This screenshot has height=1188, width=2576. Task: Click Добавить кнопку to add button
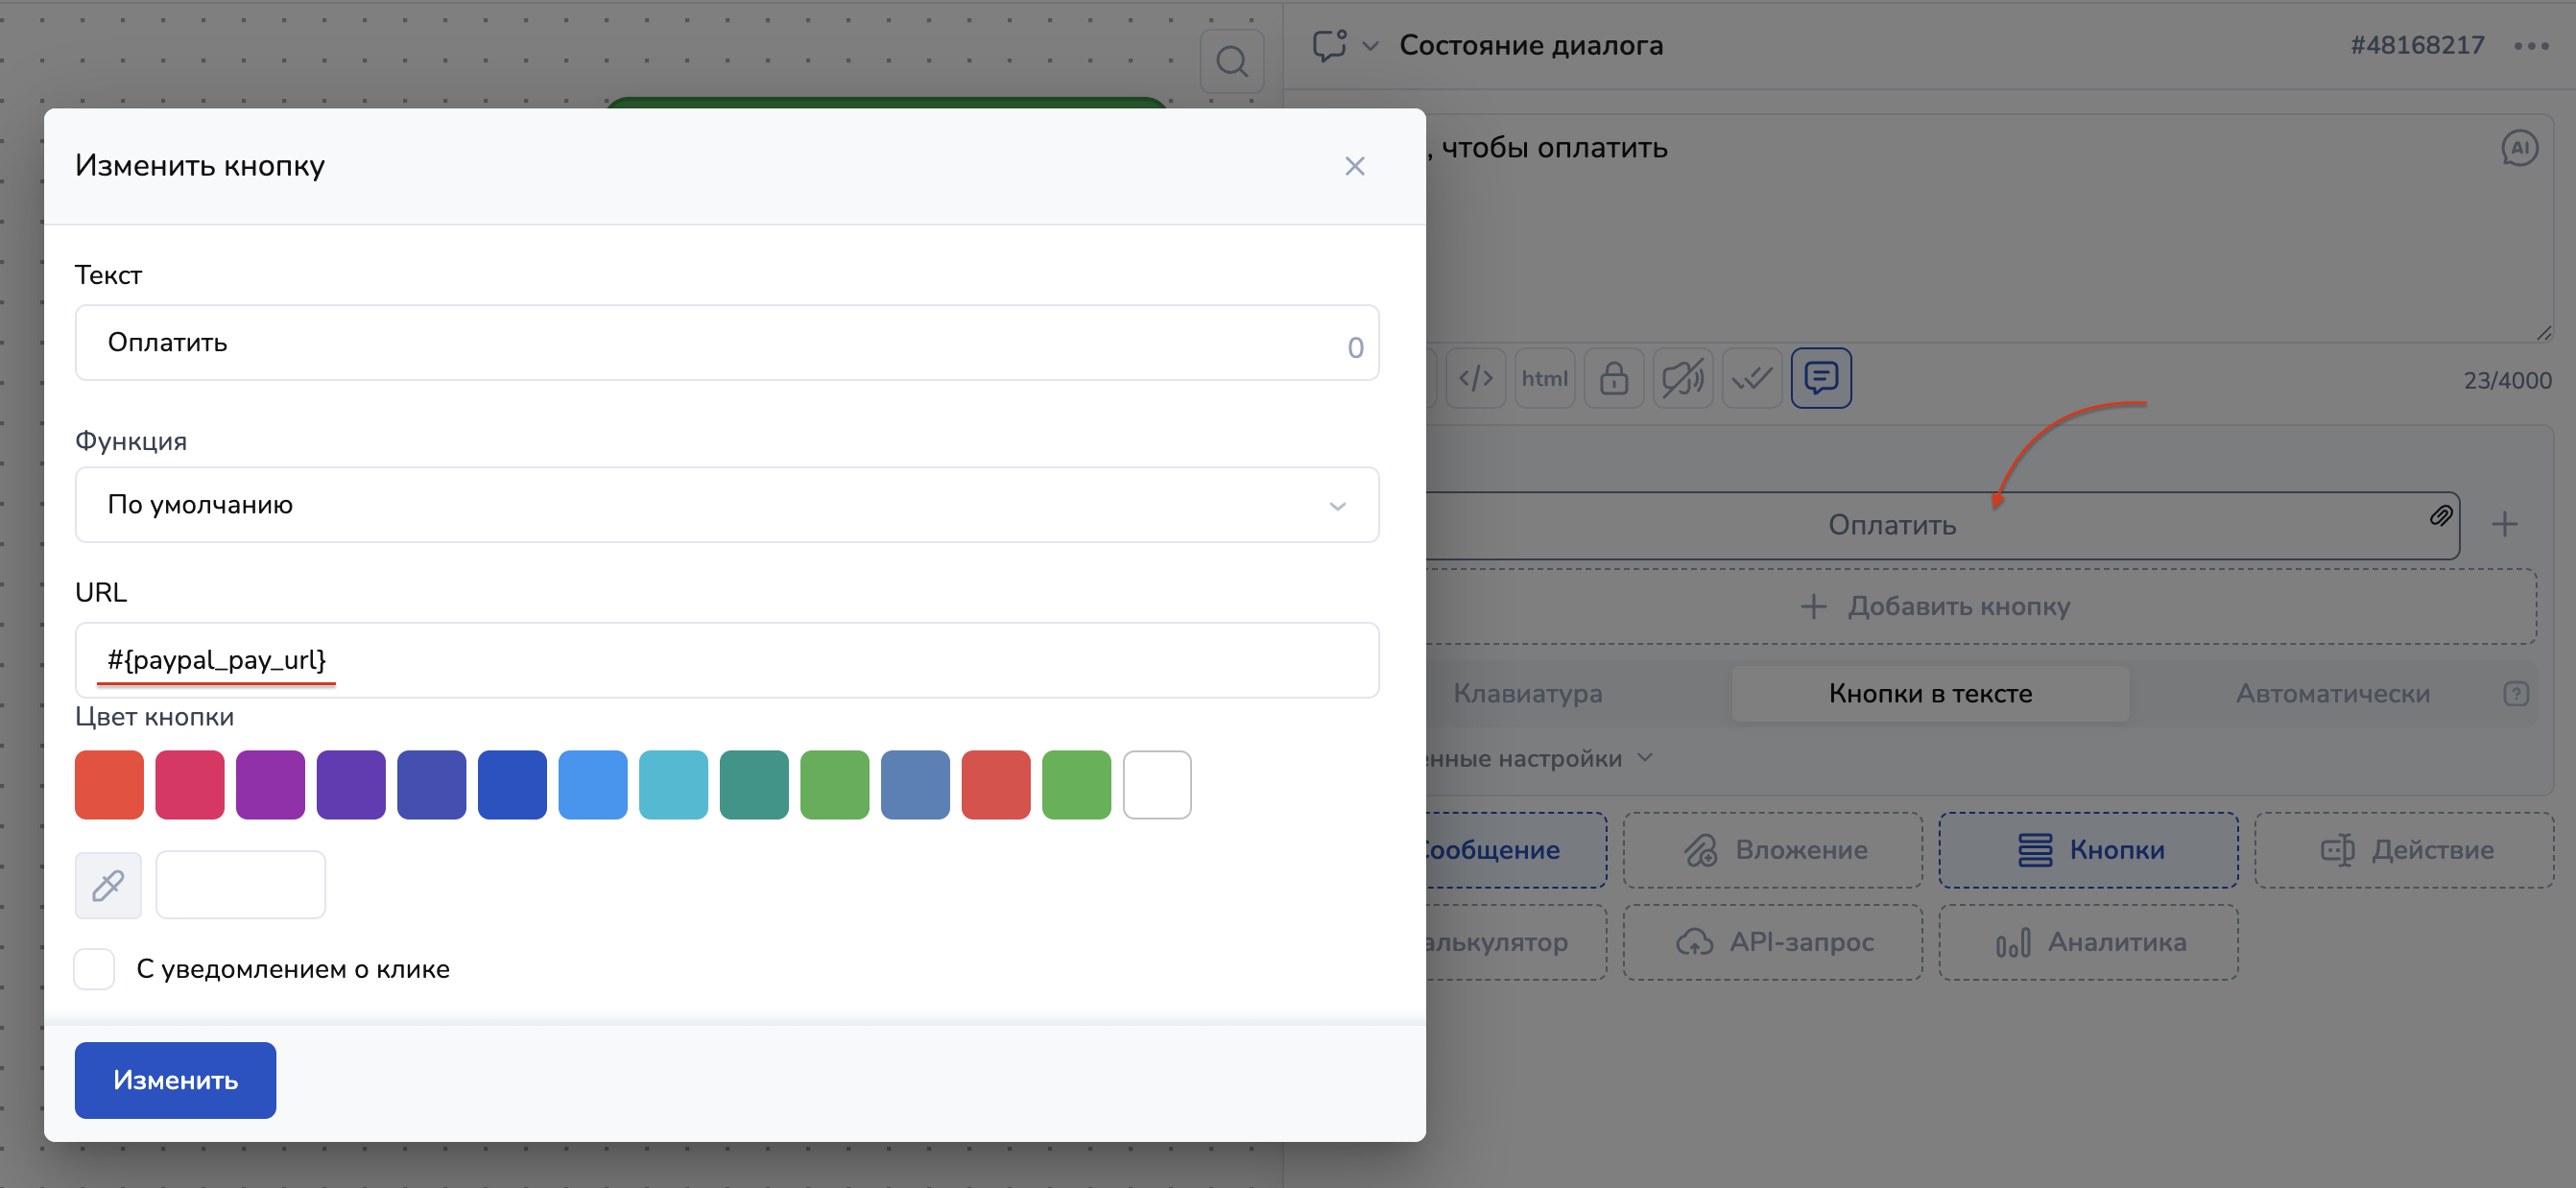point(1936,606)
